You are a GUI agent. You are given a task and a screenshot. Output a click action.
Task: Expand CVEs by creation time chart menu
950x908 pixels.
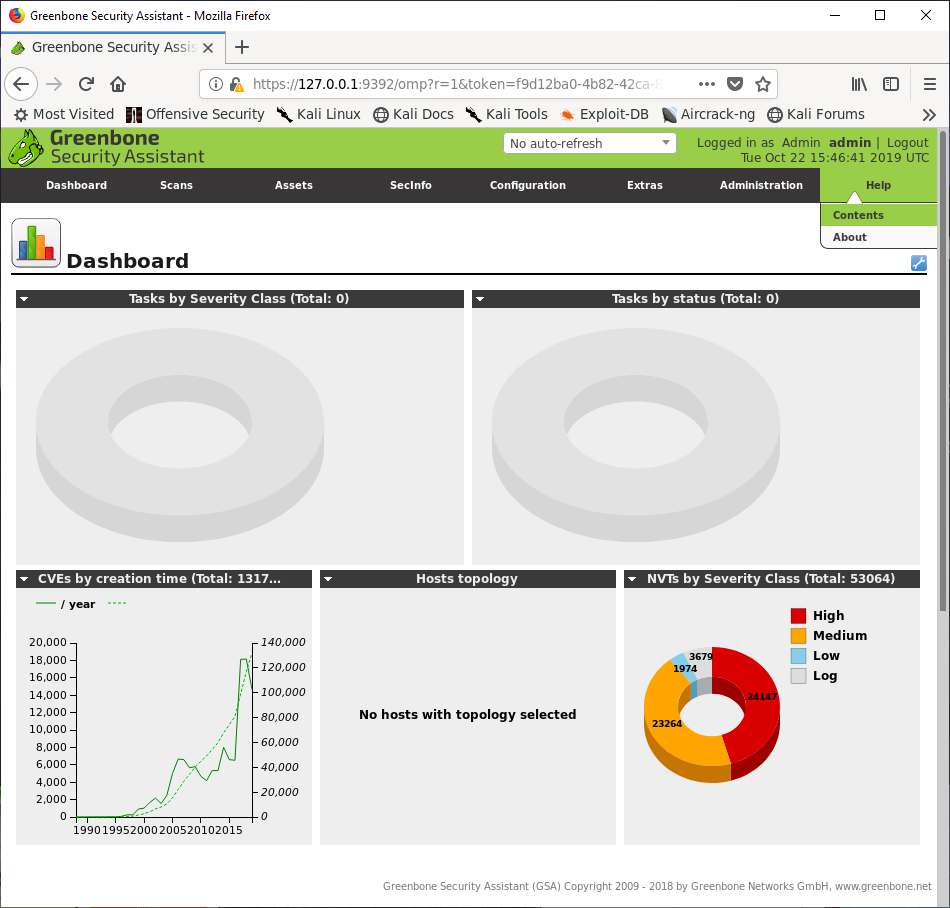24,579
